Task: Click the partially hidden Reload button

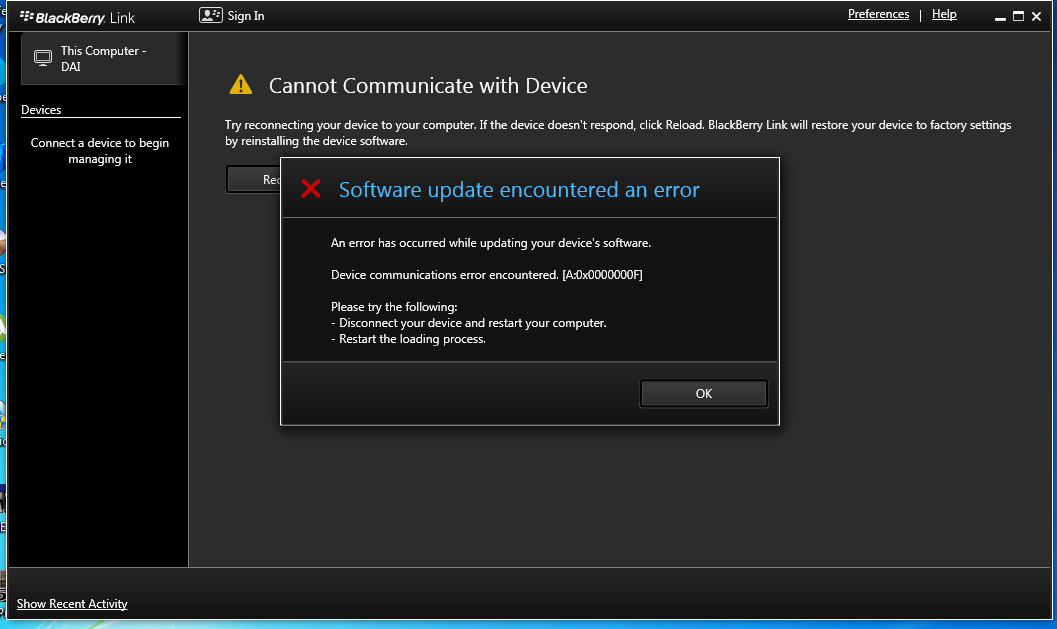Action: pos(253,179)
